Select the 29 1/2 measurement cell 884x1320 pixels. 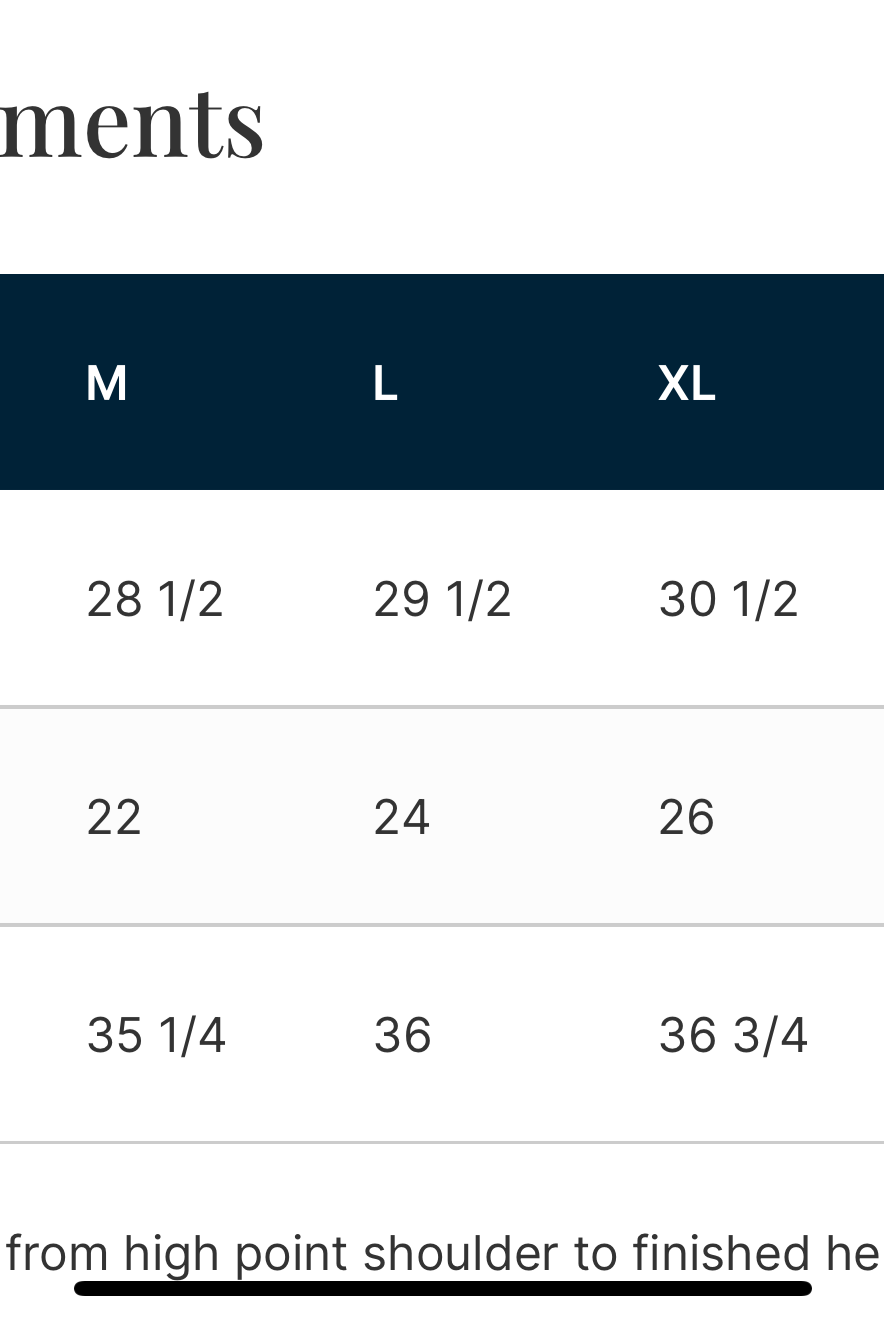point(442,600)
